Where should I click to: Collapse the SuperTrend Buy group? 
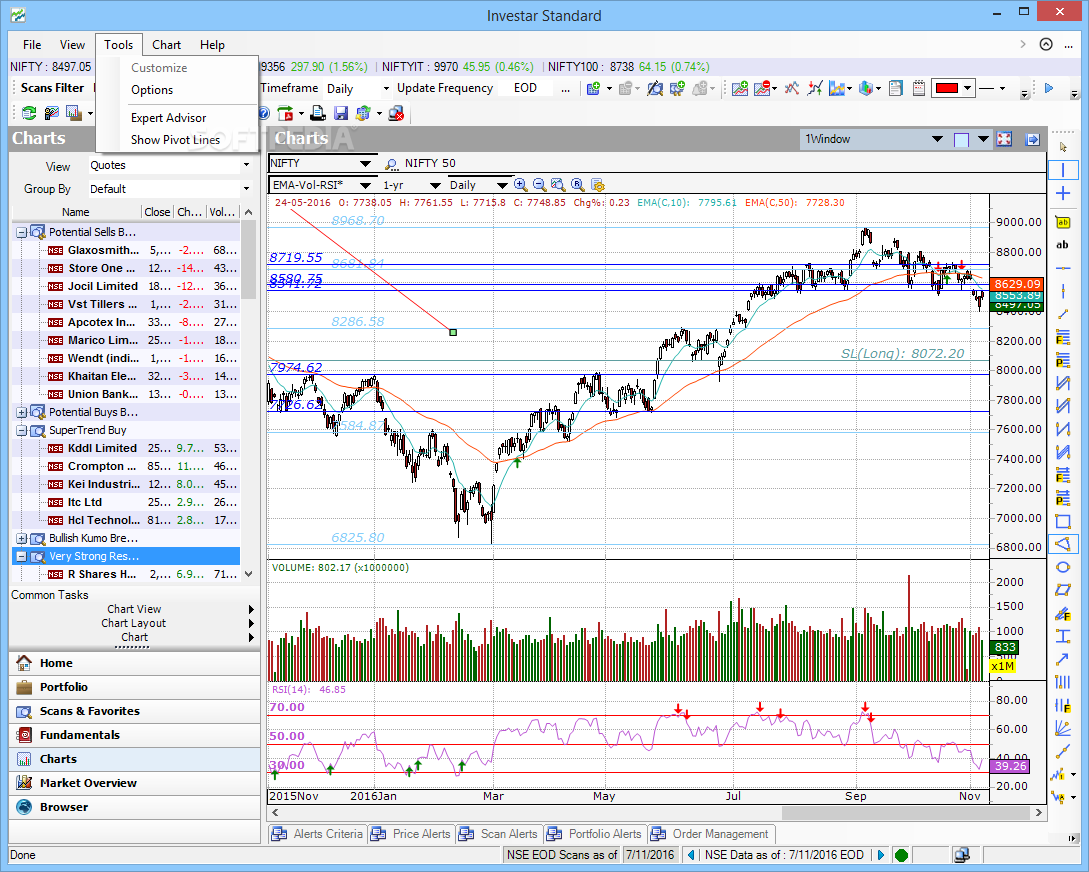[x=22, y=430]
